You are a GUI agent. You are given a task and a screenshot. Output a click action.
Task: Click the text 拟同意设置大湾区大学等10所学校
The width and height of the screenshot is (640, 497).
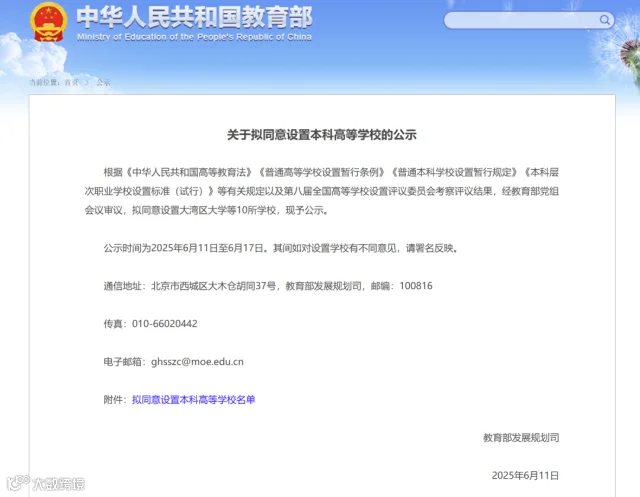coord(204,210)
